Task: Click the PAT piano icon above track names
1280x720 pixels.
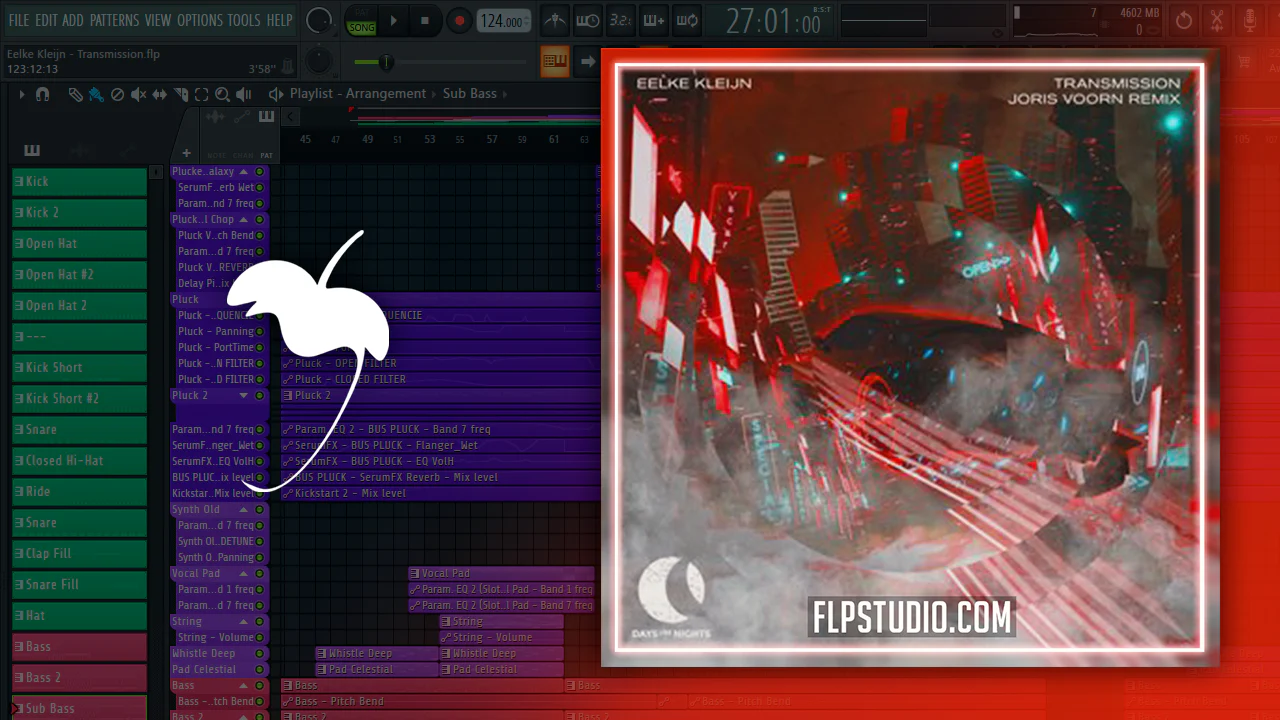Action: pos(266,118)
